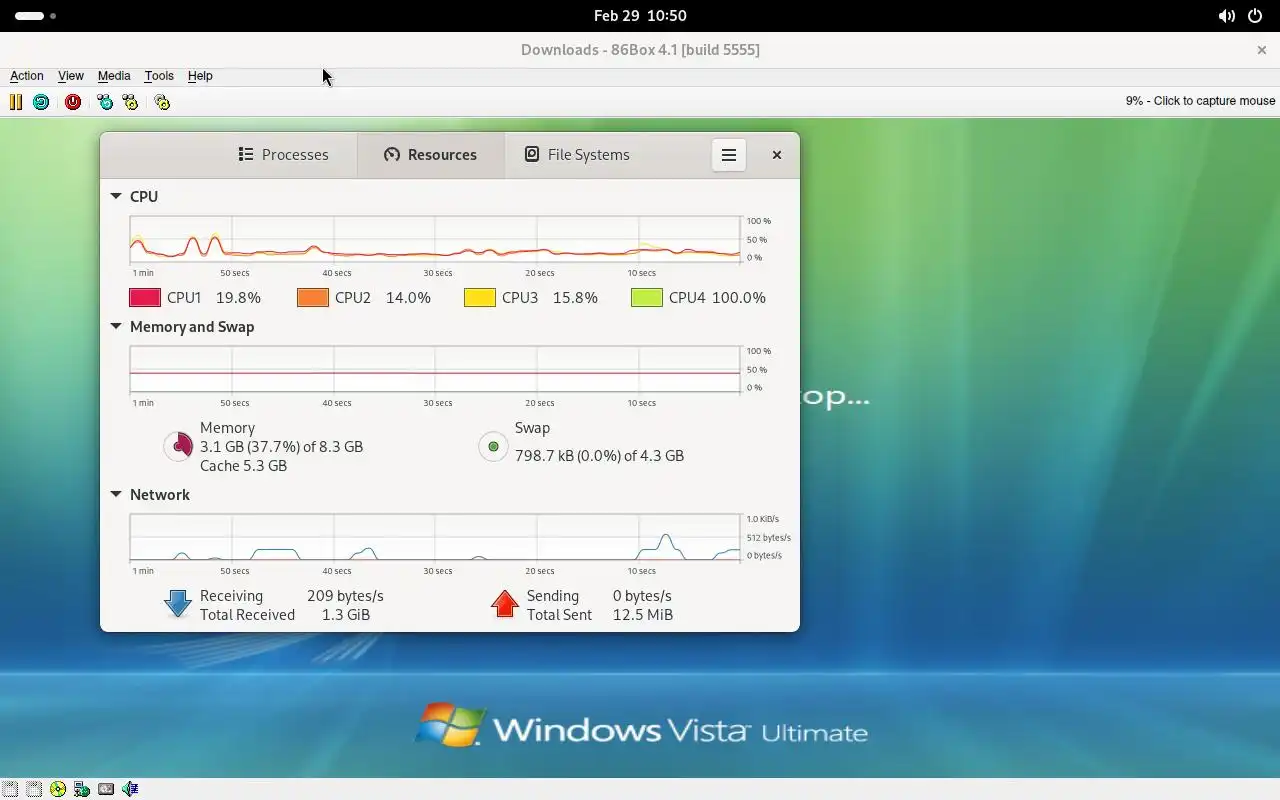Open the View menu
The width and height of the screenshot is (1280, 800).
[x=71, y=76]
